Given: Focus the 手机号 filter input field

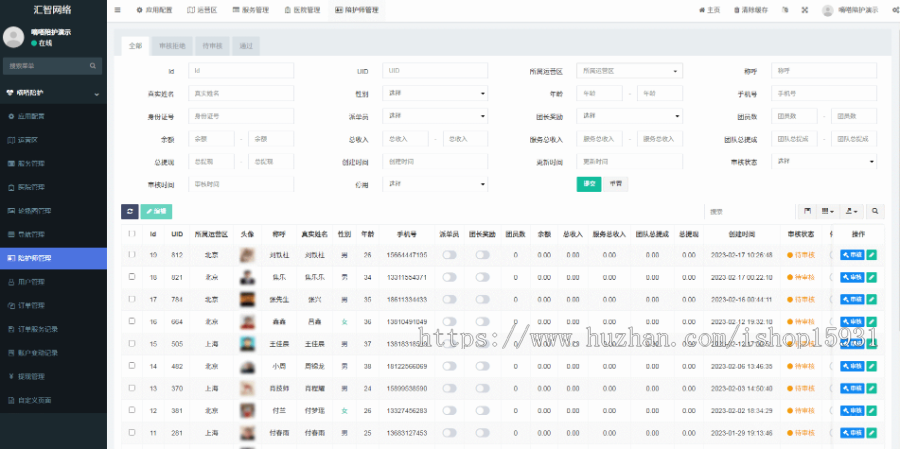Looking at the screenshot, I should coord(824,93).
